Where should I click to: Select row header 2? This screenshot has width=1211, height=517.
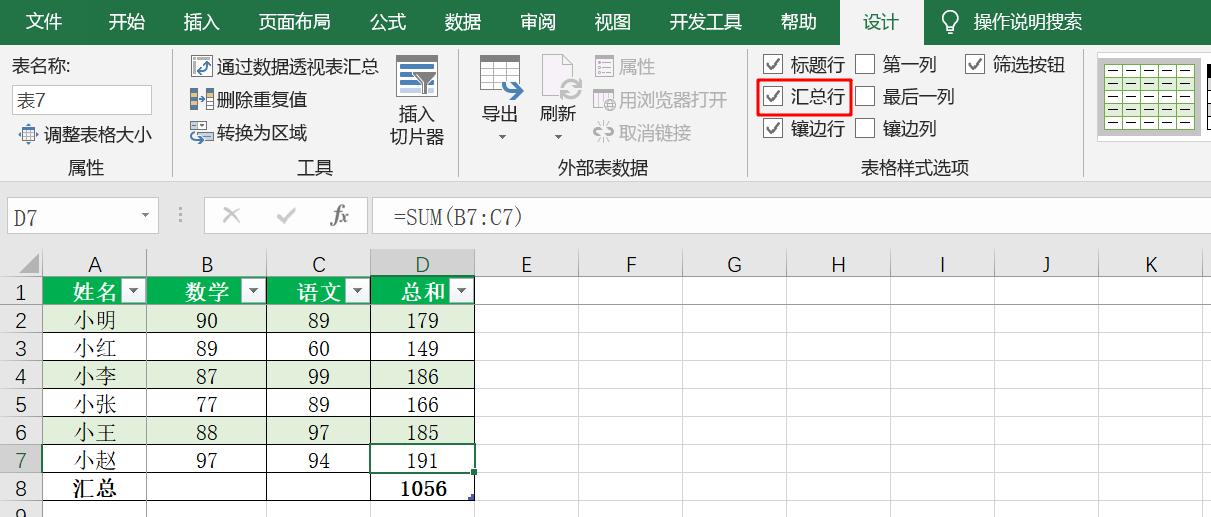(21, 320)
